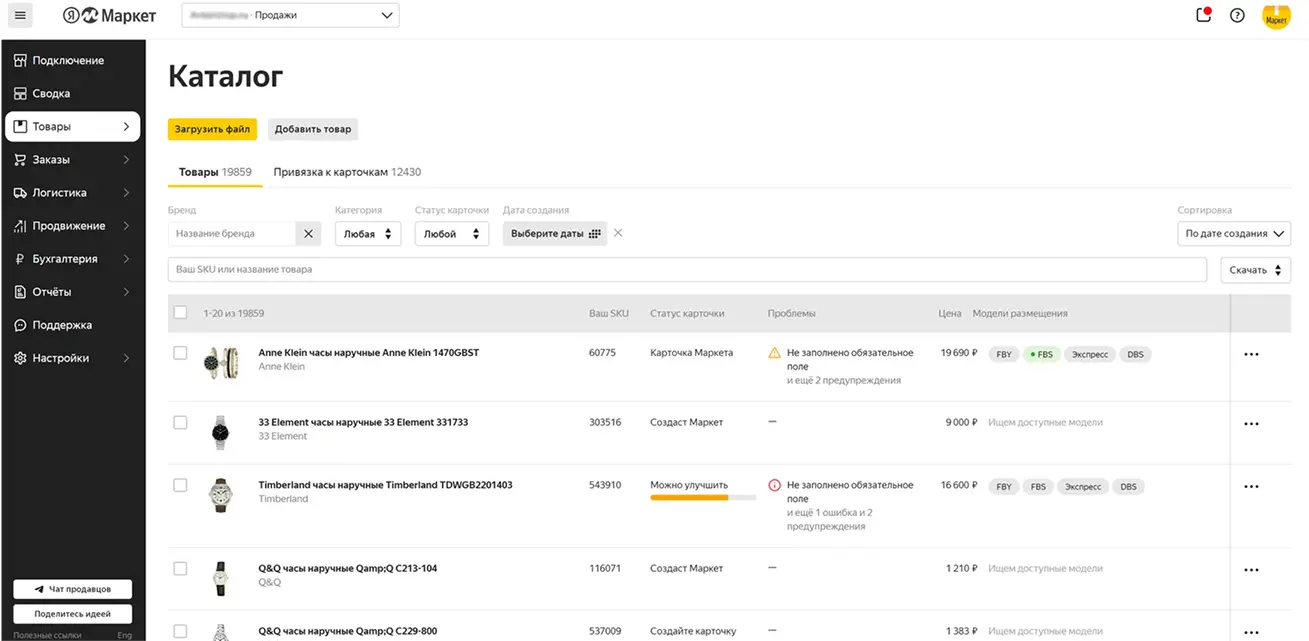Tick the Timberland TDWGB2201403 checkbox
Image resolution: width=1309 pixels, height=641 pixels.
(180, 485)
